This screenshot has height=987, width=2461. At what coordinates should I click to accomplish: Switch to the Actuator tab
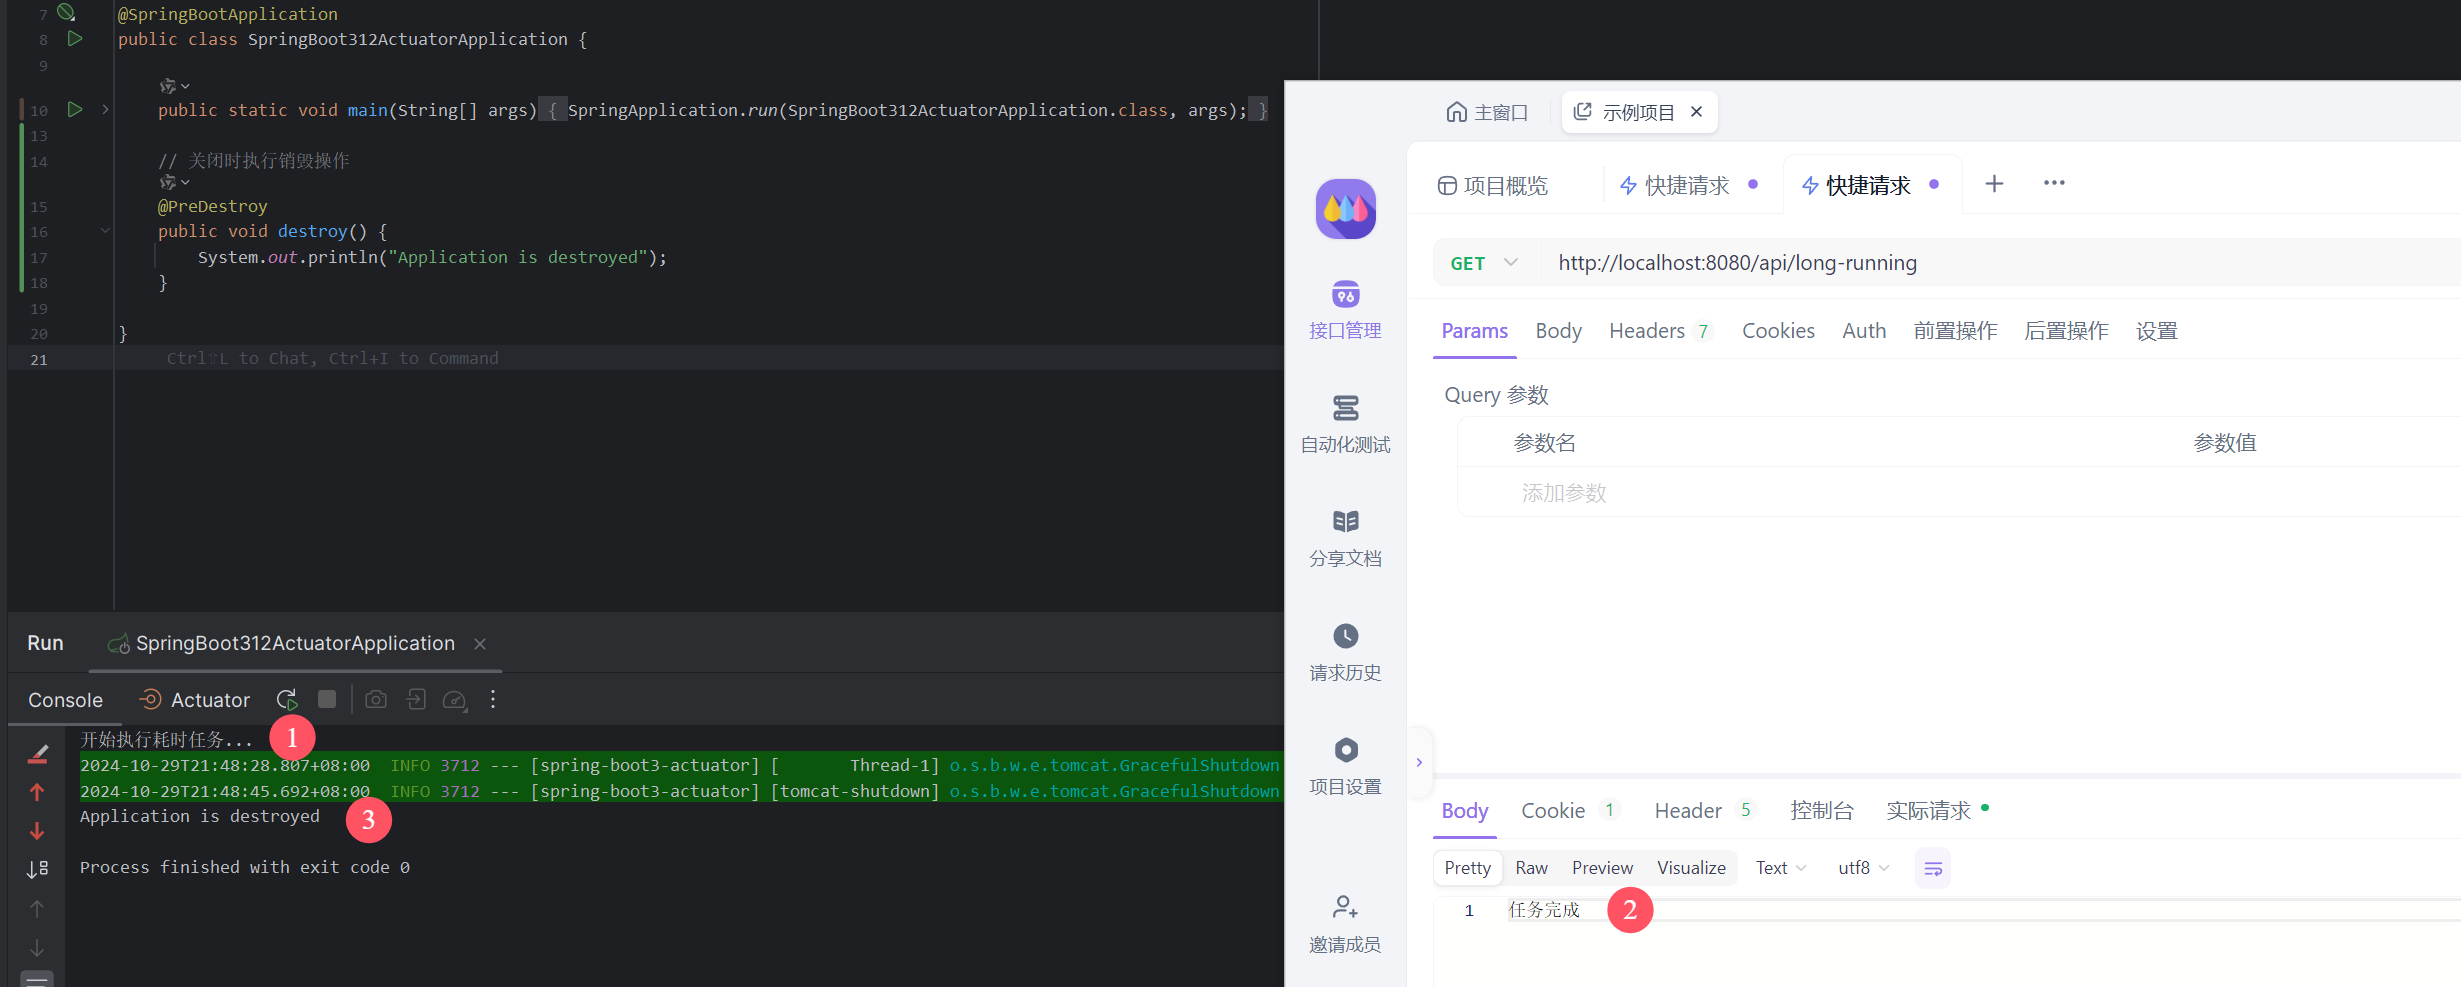[195, 700]
